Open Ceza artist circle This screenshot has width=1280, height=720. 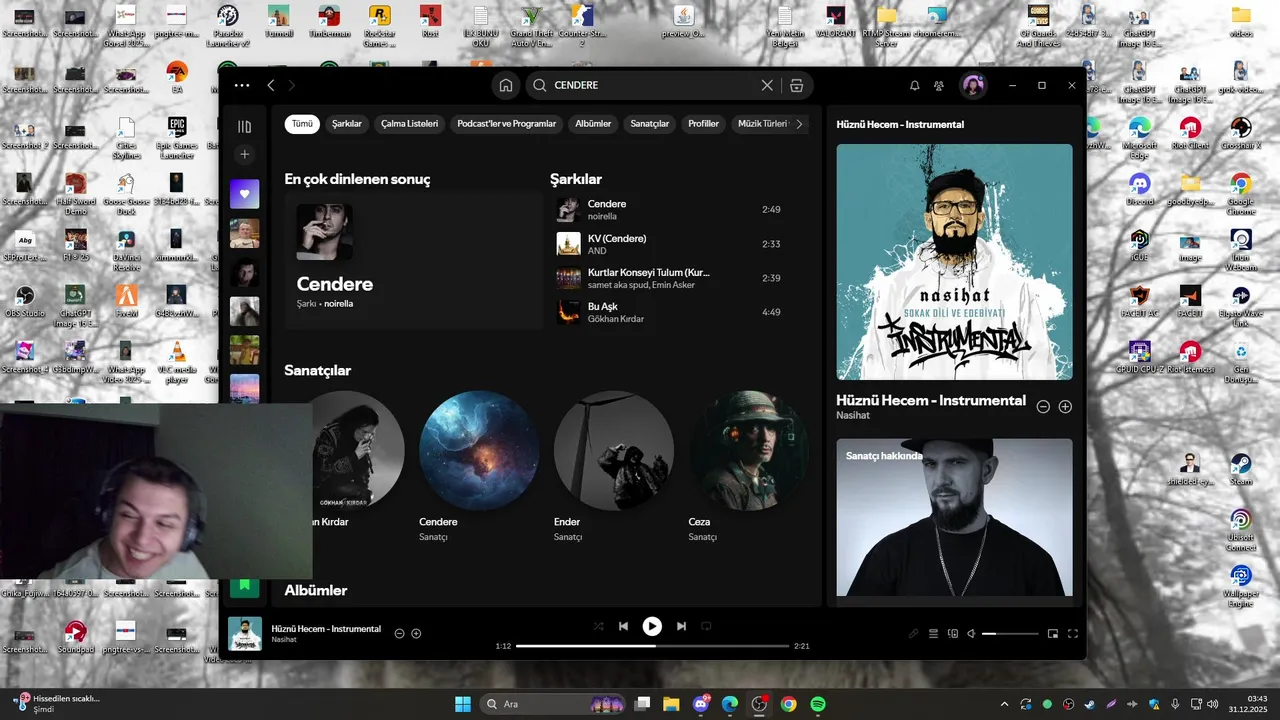coord(748,450)
